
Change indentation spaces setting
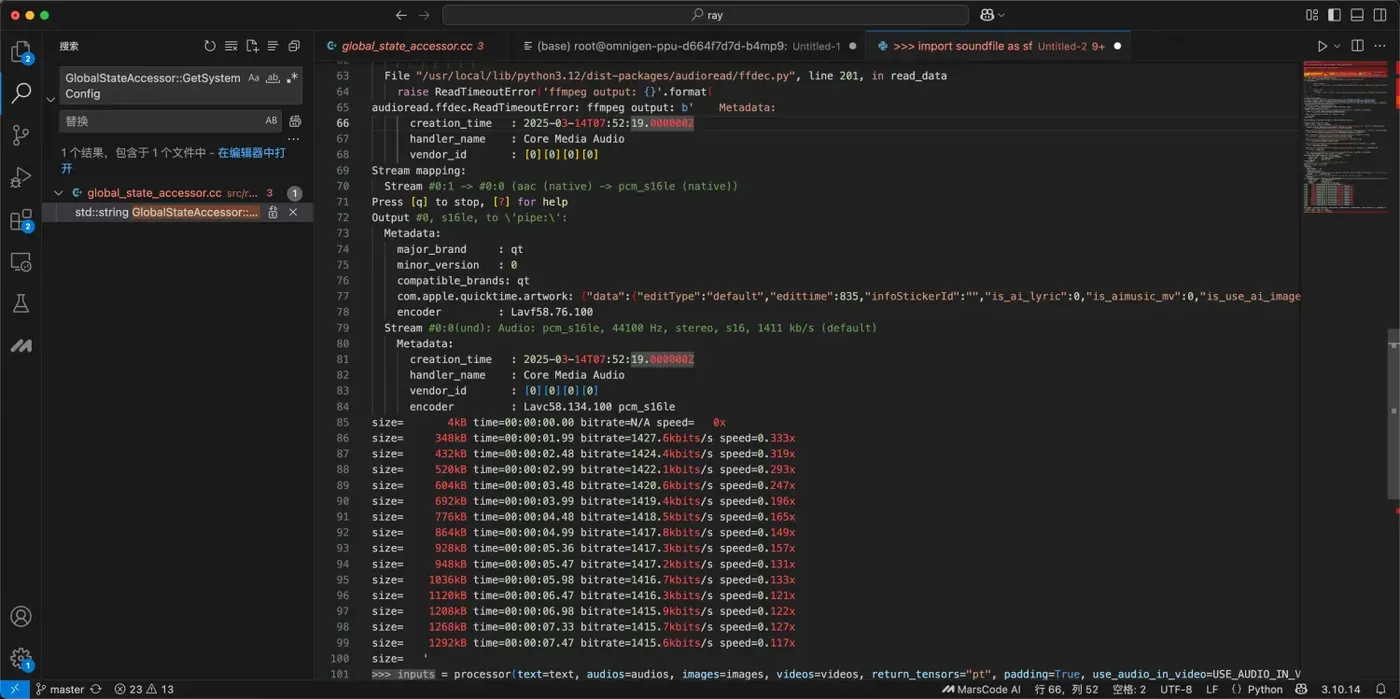(1129, 689)
